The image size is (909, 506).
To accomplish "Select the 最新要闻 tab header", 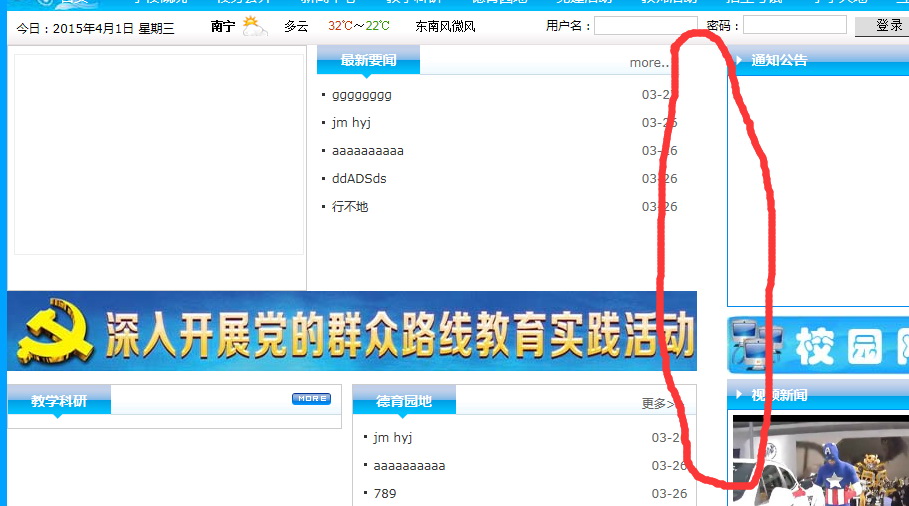I will coord(368,61).
